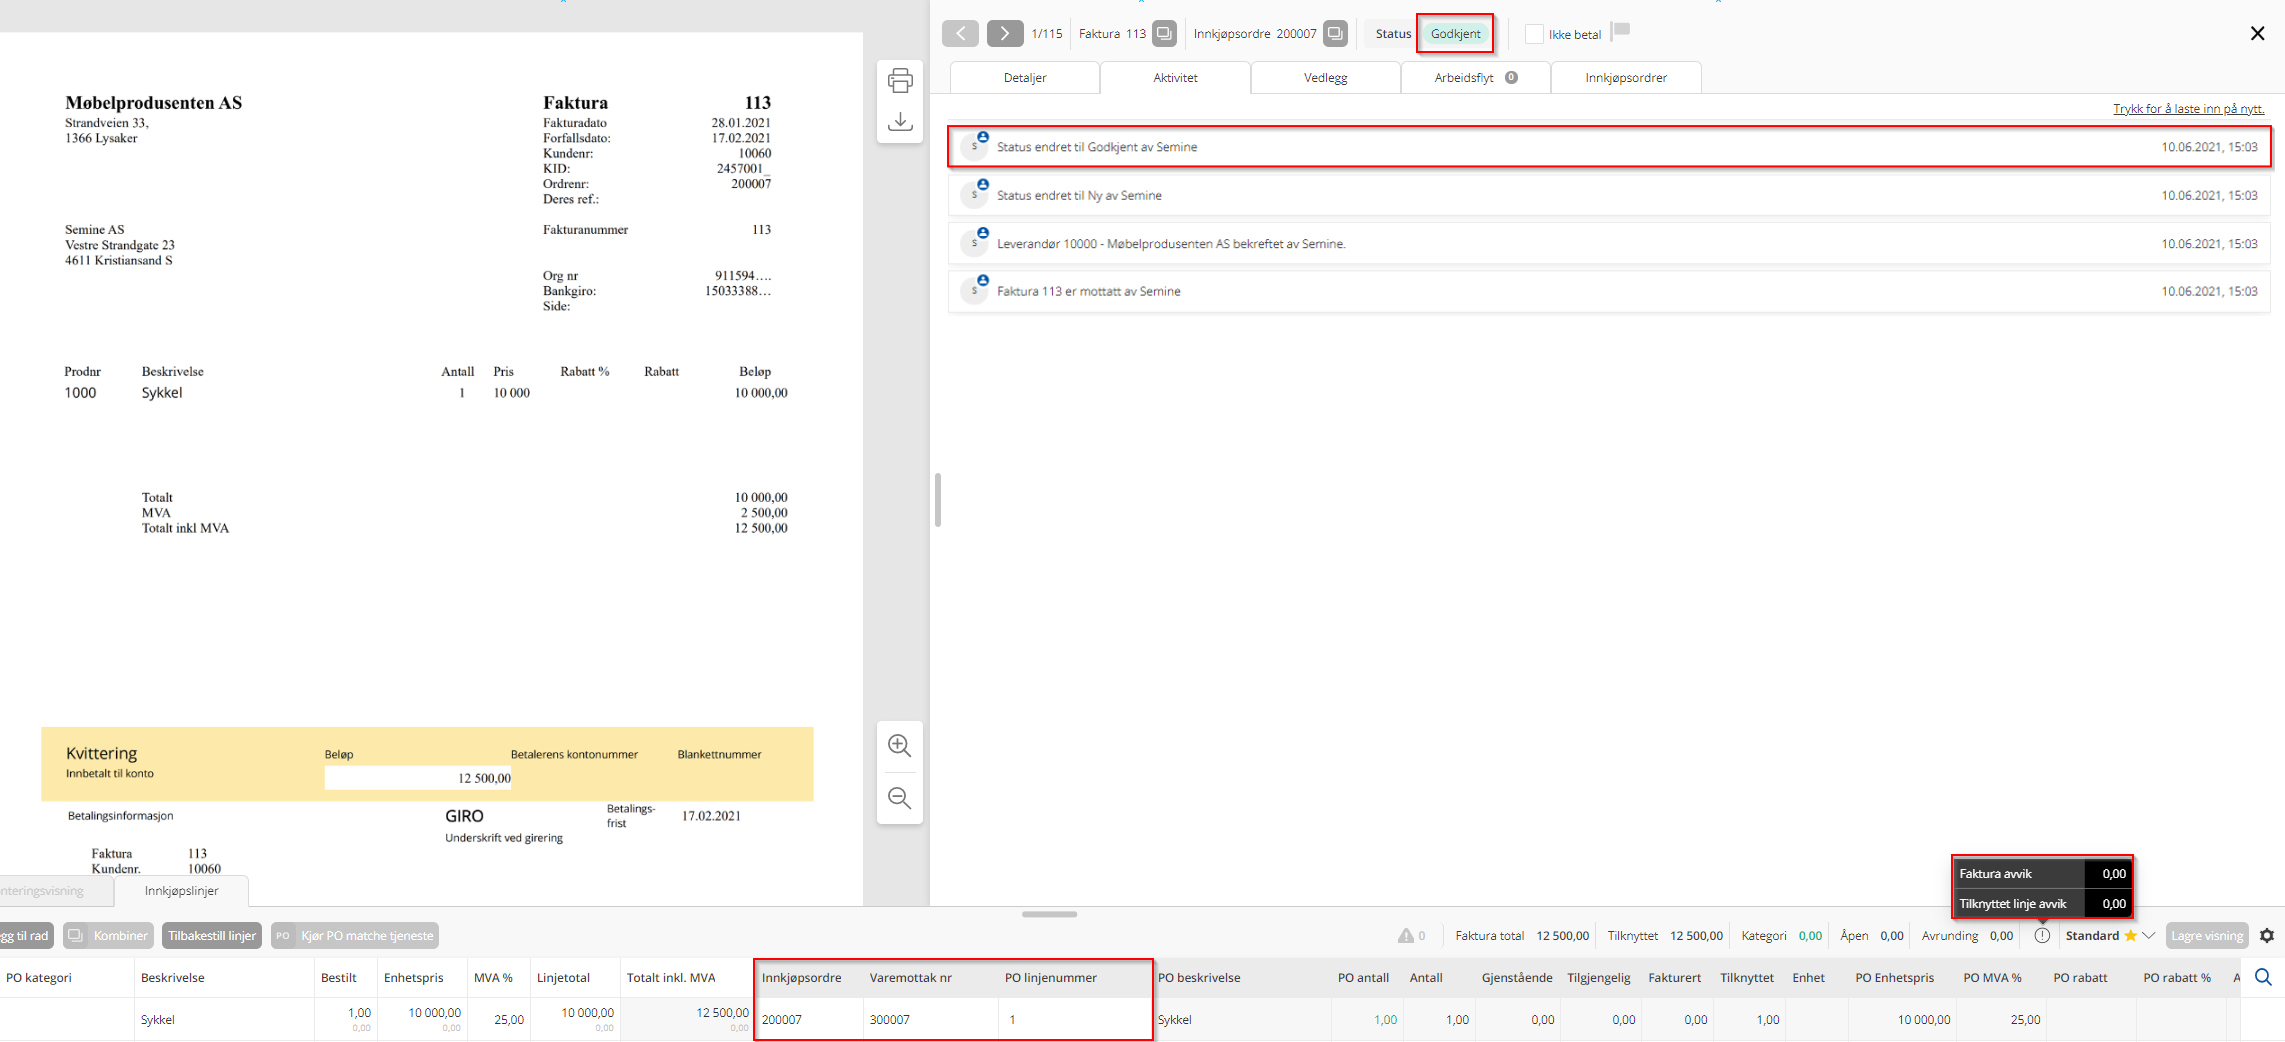Open the column settings gear
The height and width of the screenshot is (1042, 2285).
point(2266,936)
